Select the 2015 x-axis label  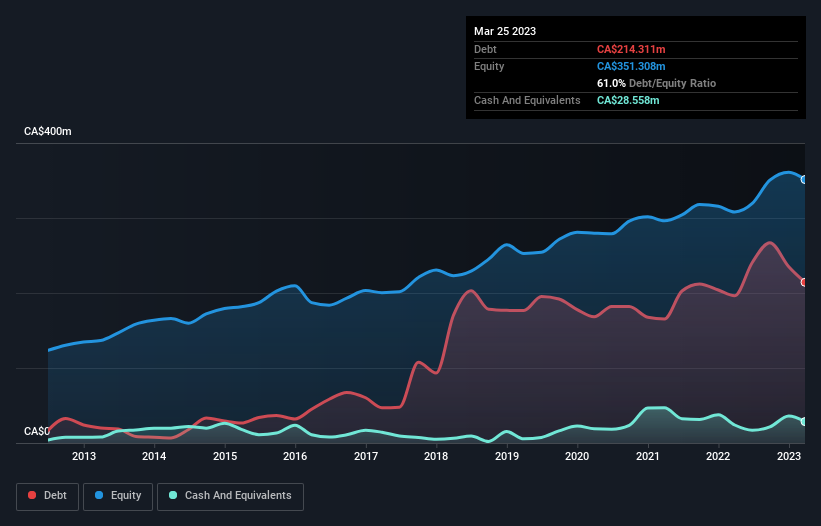225,456
